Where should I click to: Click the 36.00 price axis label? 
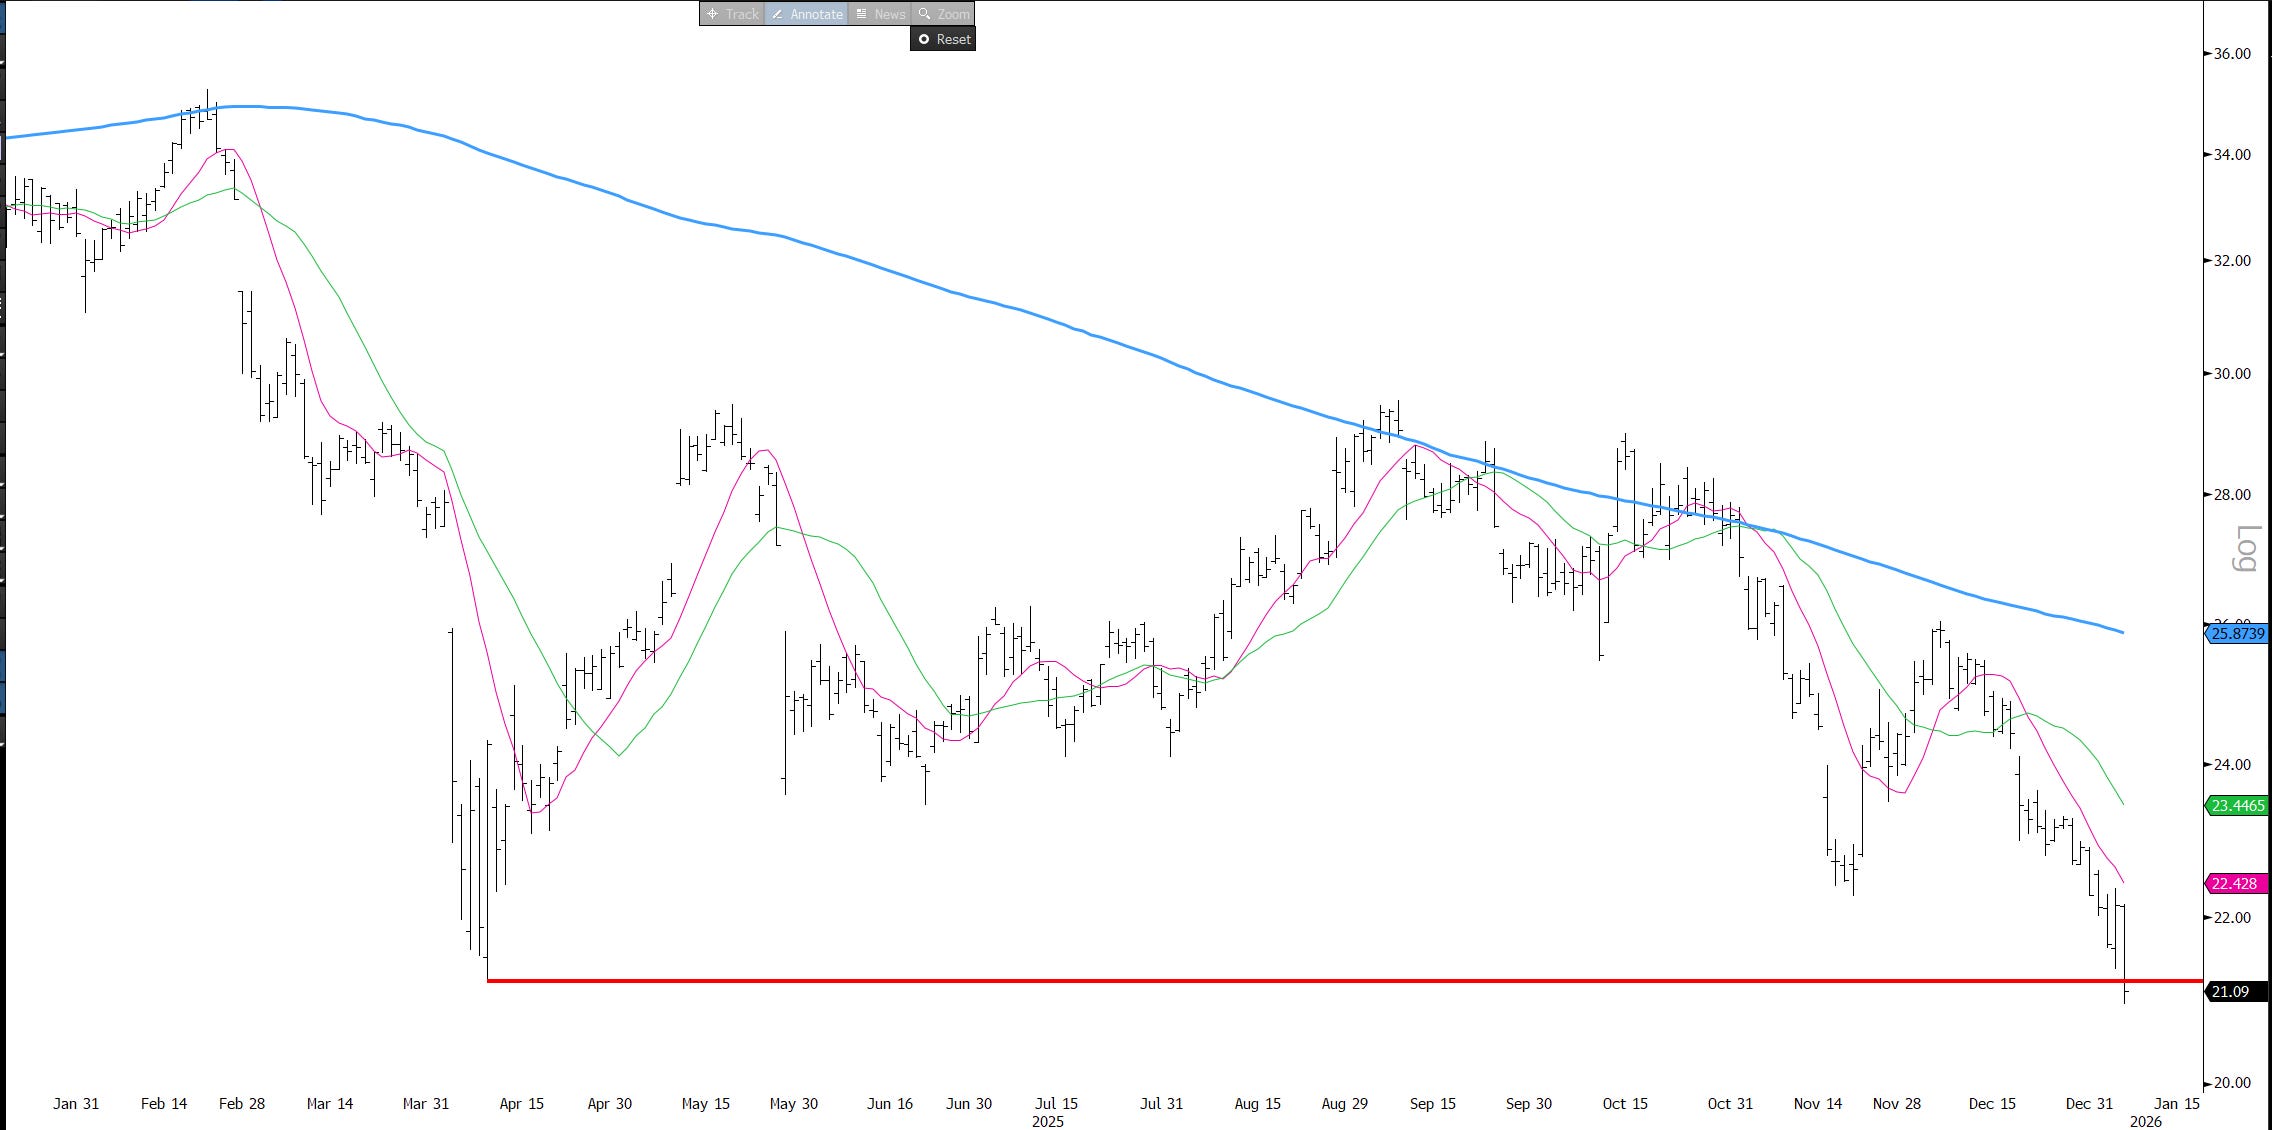tap(2231, 54)
